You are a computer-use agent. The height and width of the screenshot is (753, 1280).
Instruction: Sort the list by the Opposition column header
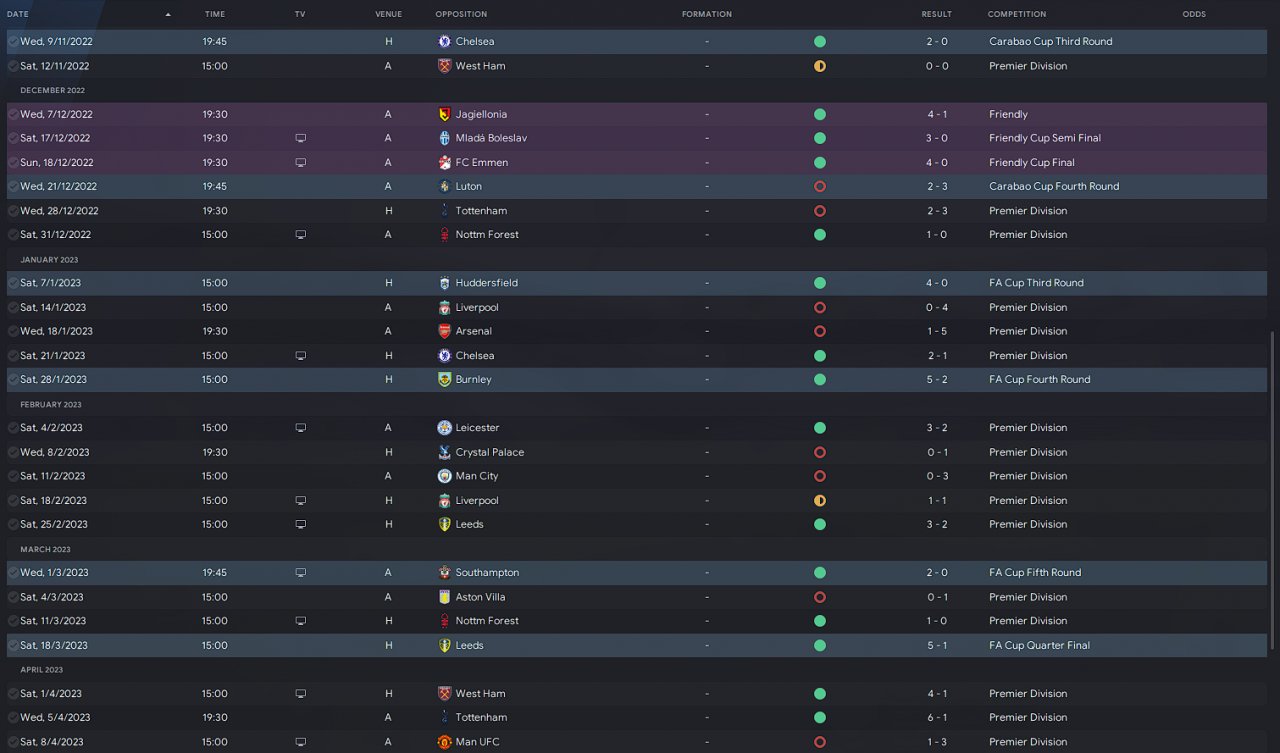tap(461, 14)
